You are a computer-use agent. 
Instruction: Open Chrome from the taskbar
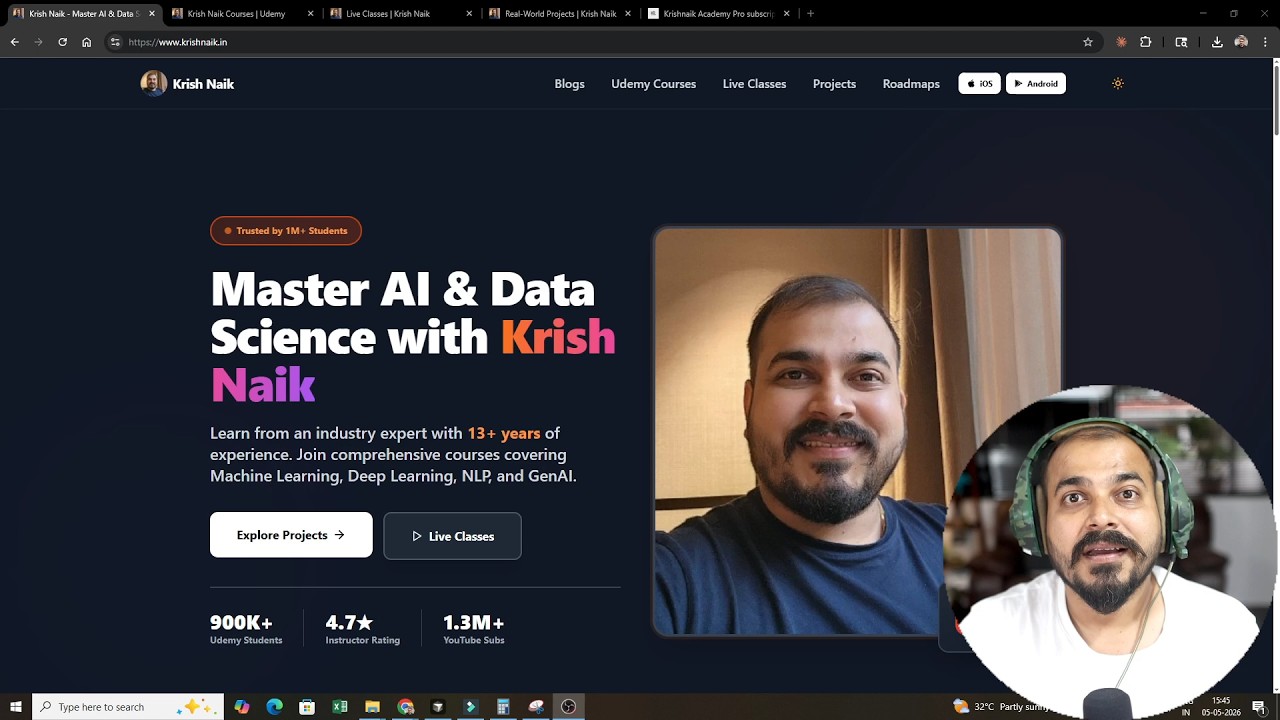tap(405, 707)
